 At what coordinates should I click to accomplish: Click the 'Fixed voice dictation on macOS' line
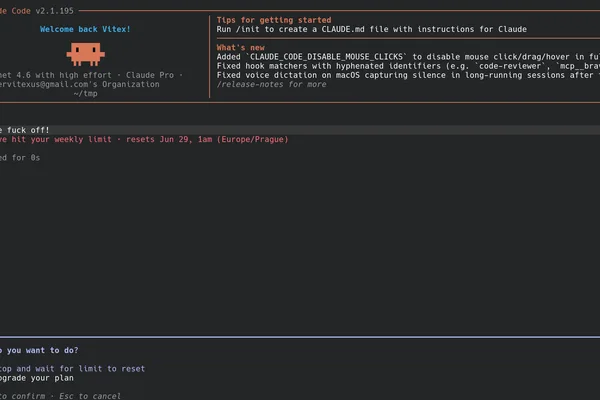(x=408, y=75)
